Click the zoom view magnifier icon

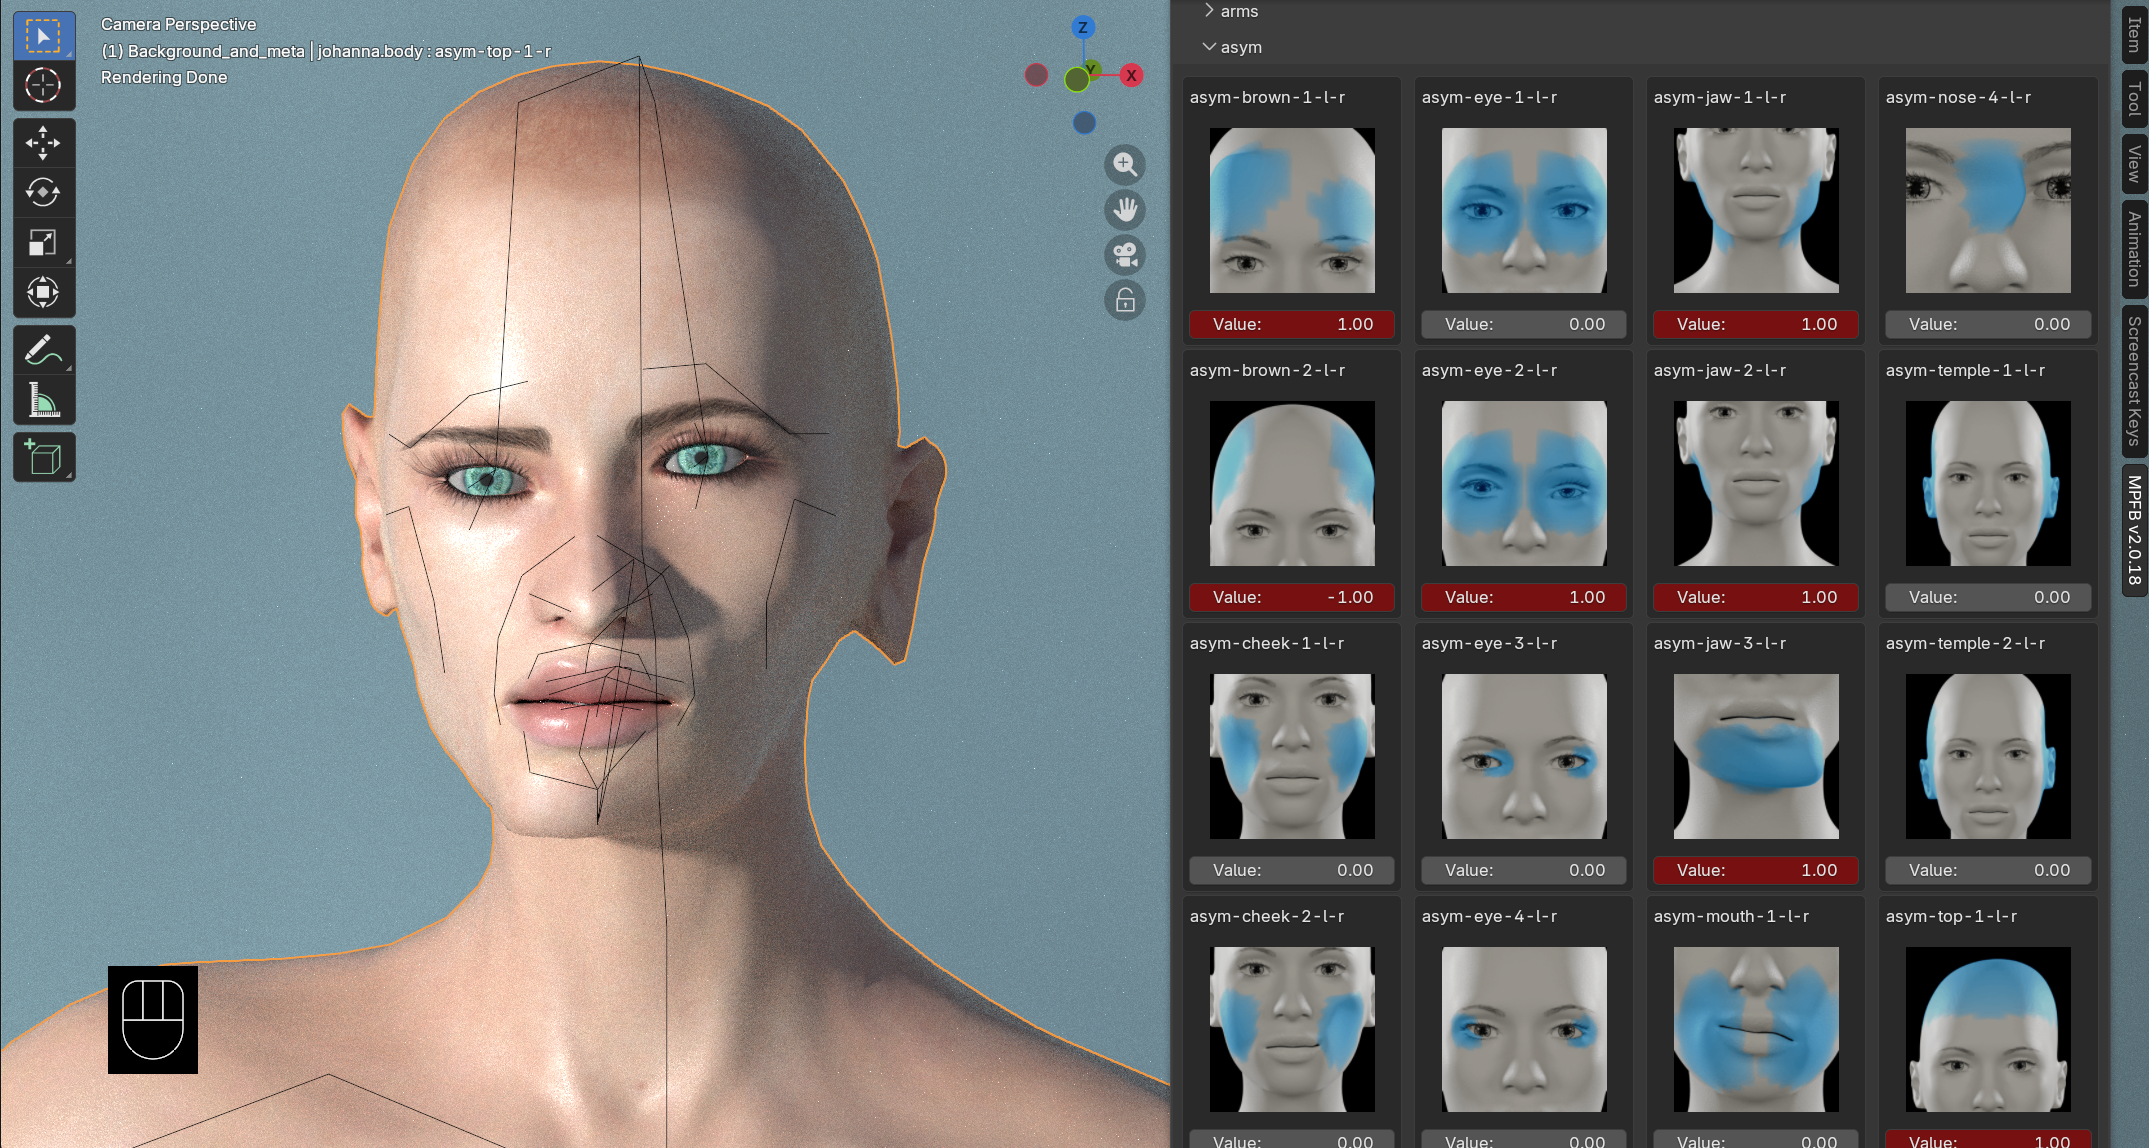(1125, 164)
